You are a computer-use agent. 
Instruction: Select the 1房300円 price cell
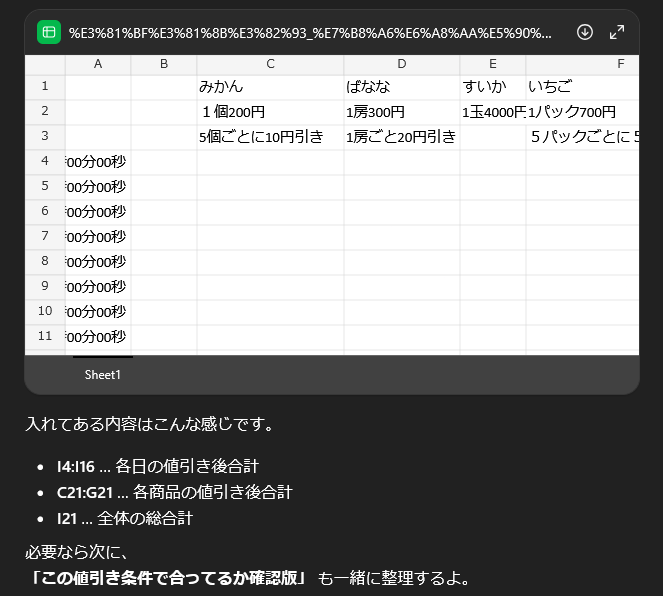click(x=401, y=112)
